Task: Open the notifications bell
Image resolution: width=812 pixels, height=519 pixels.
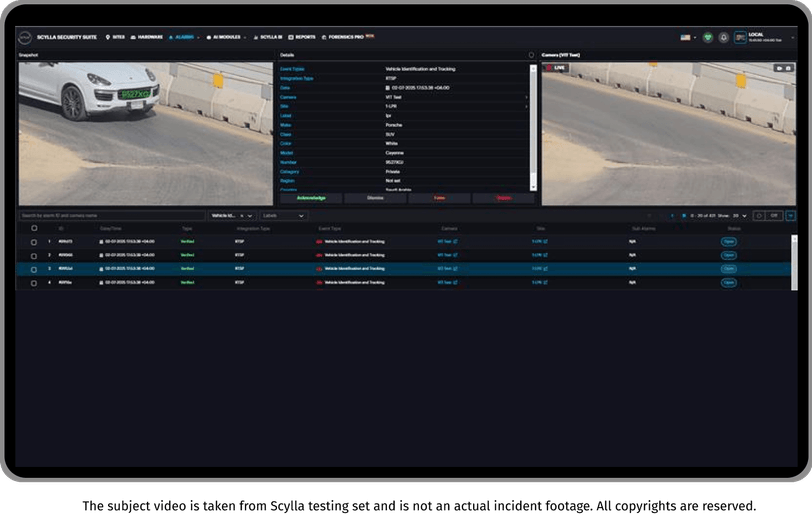Action: 724,37
